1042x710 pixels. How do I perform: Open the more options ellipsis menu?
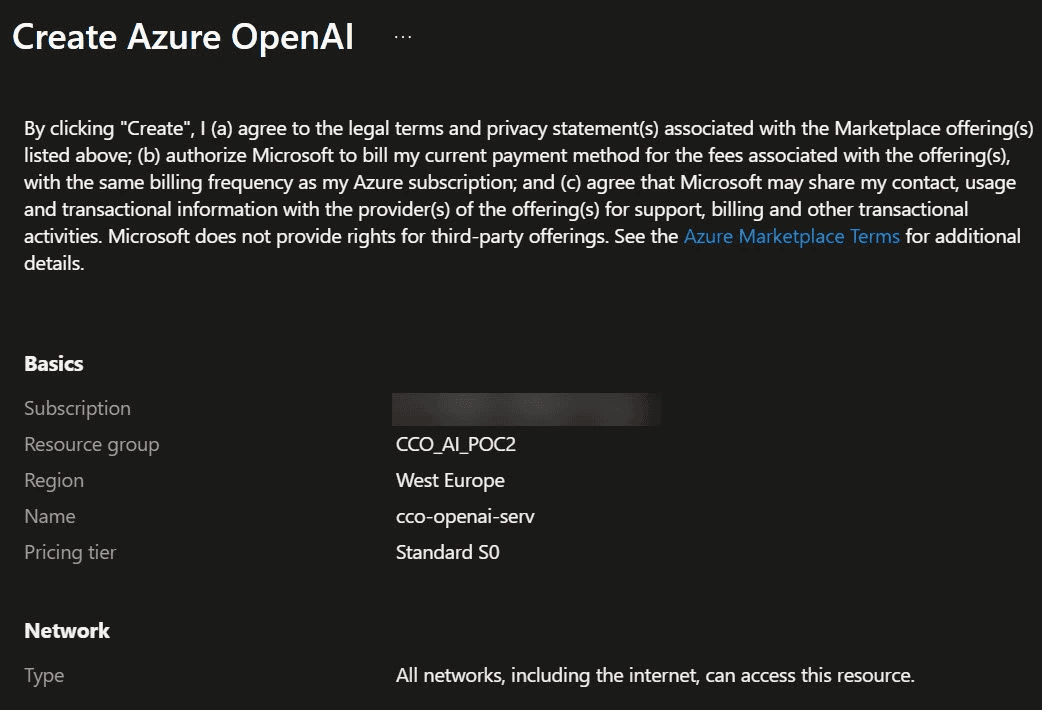click(x=402, y=37)
